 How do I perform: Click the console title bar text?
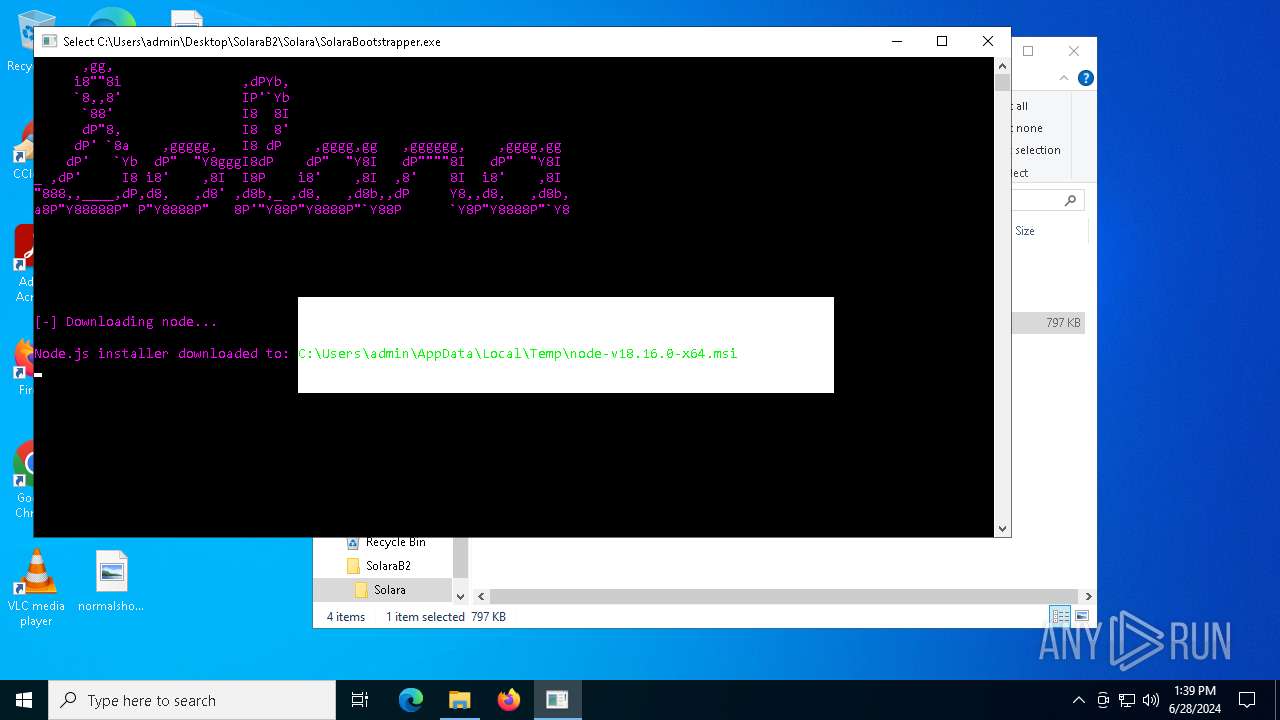[252, 42]
